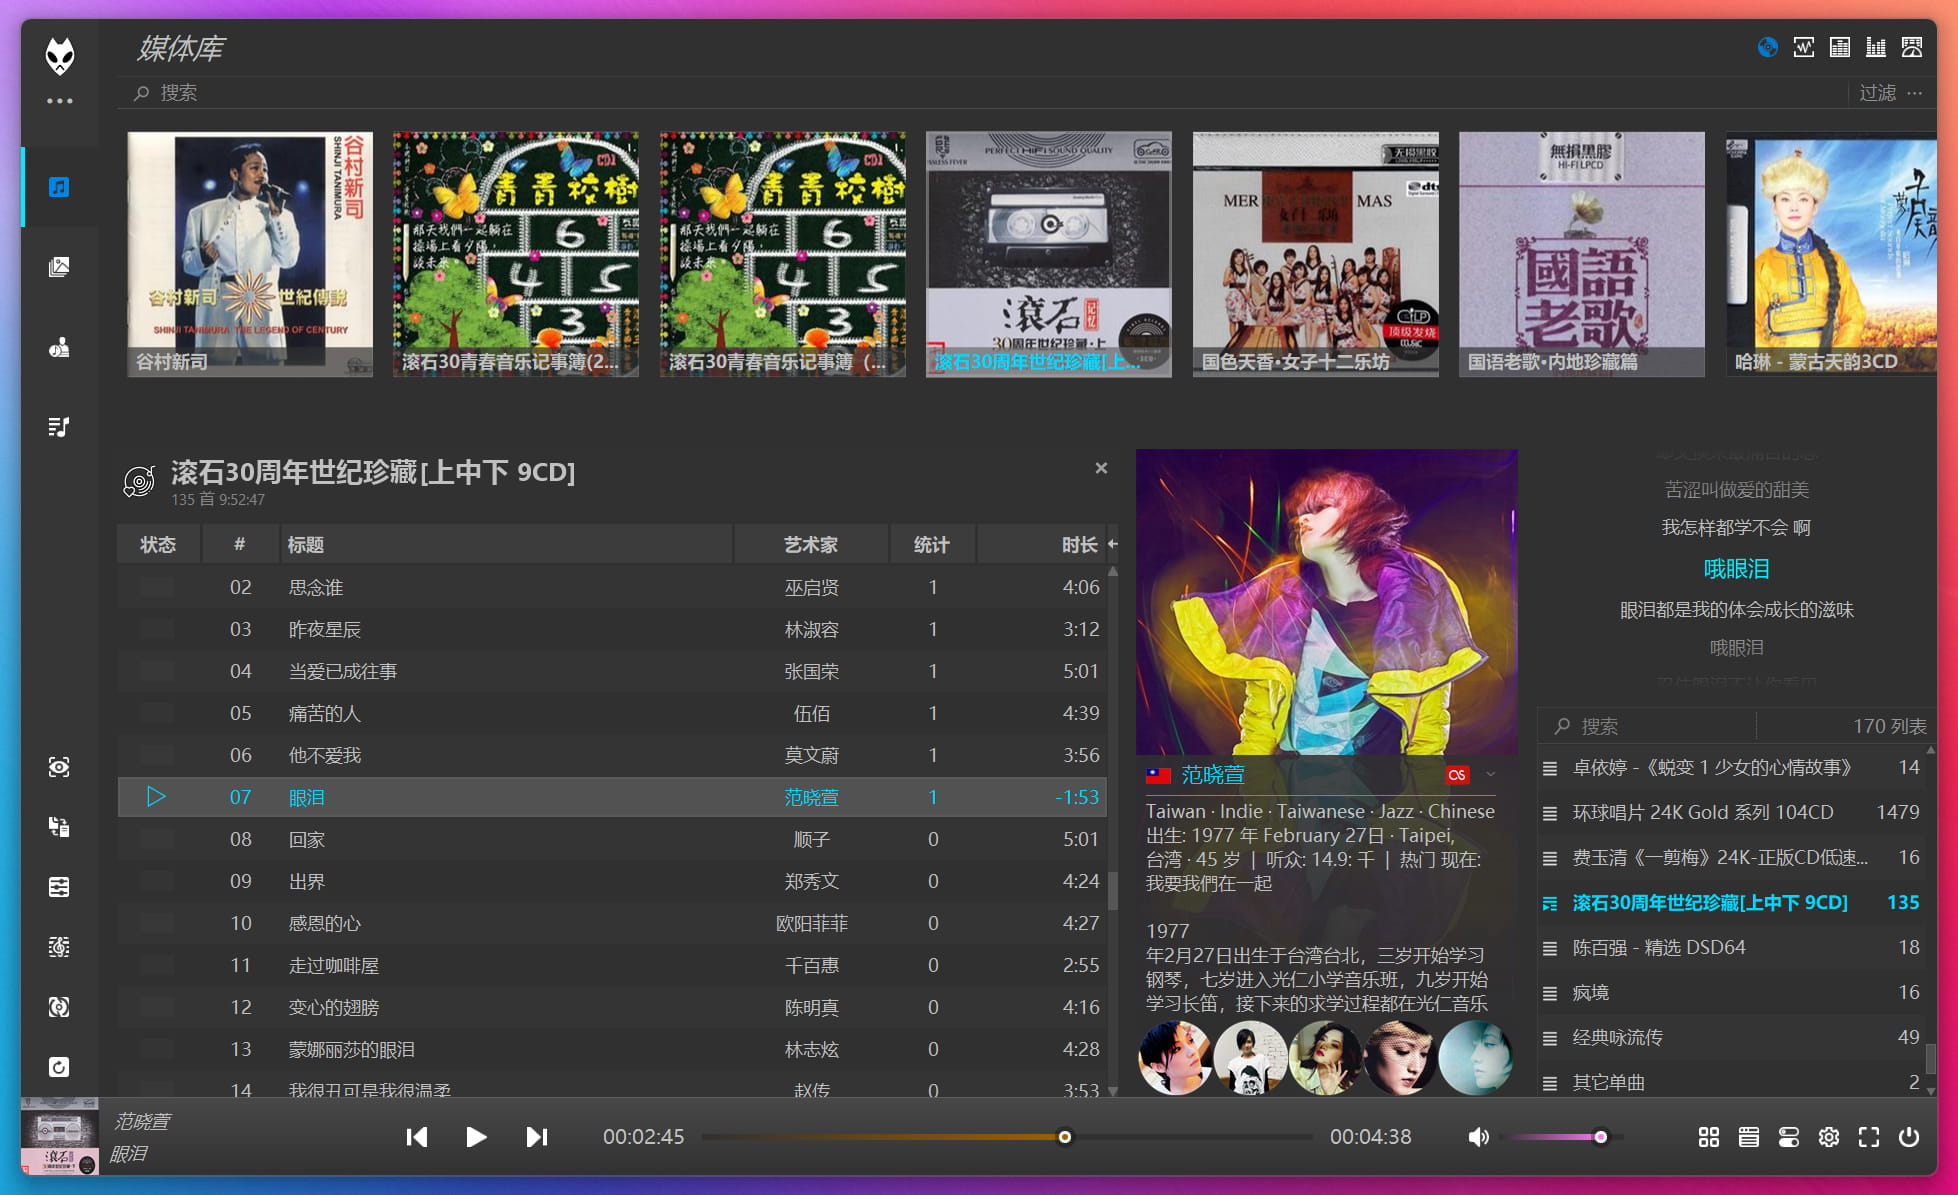Image resolution: width=1958 pixels, height=1195 pixels.
Task: Open the playlists icon in the sidebar
Action: (60, 426)
